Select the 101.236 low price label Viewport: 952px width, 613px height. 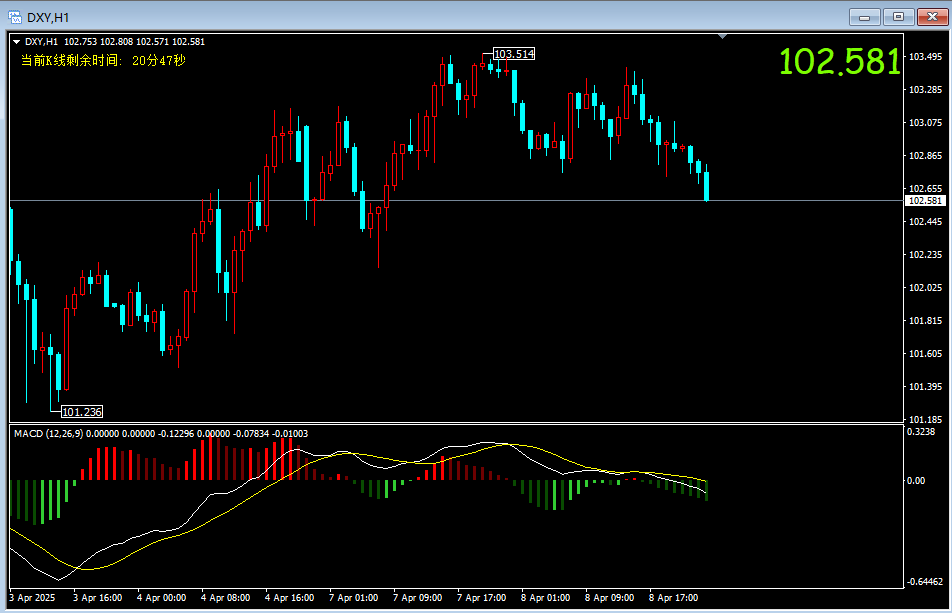pyautogui.click(x=82, y=411)
